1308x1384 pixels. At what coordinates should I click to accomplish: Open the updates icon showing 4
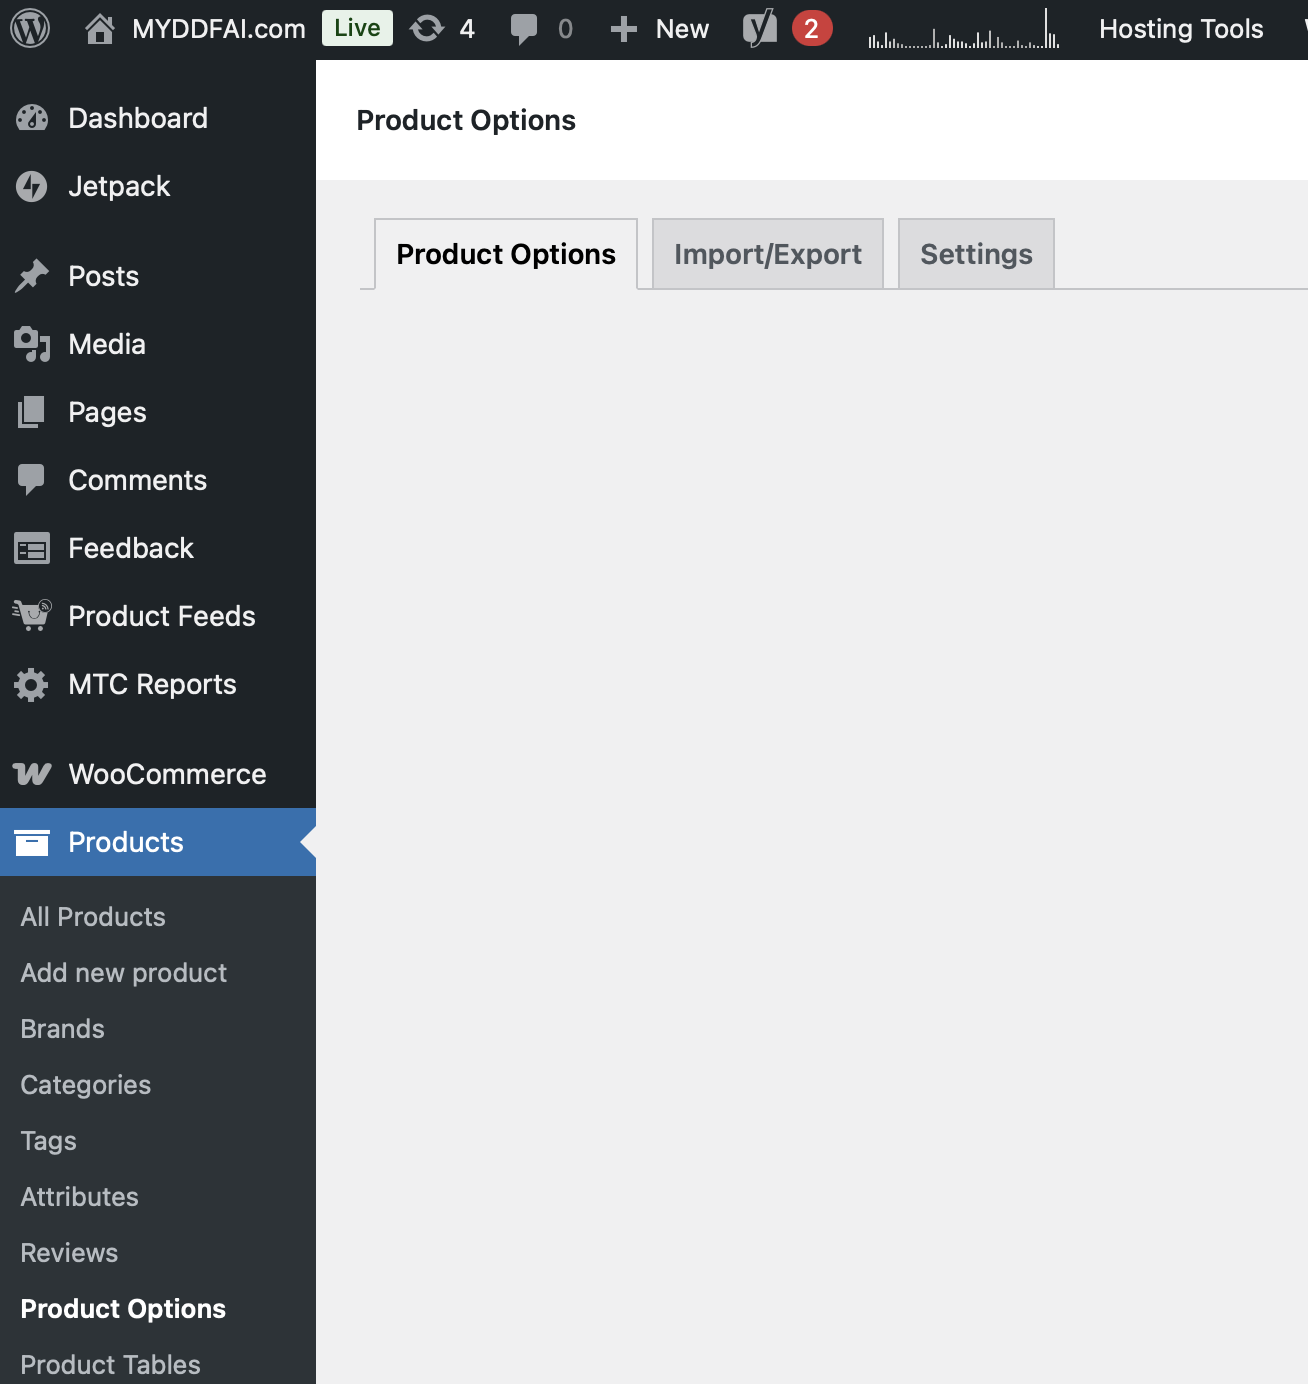tap(427, 29)
